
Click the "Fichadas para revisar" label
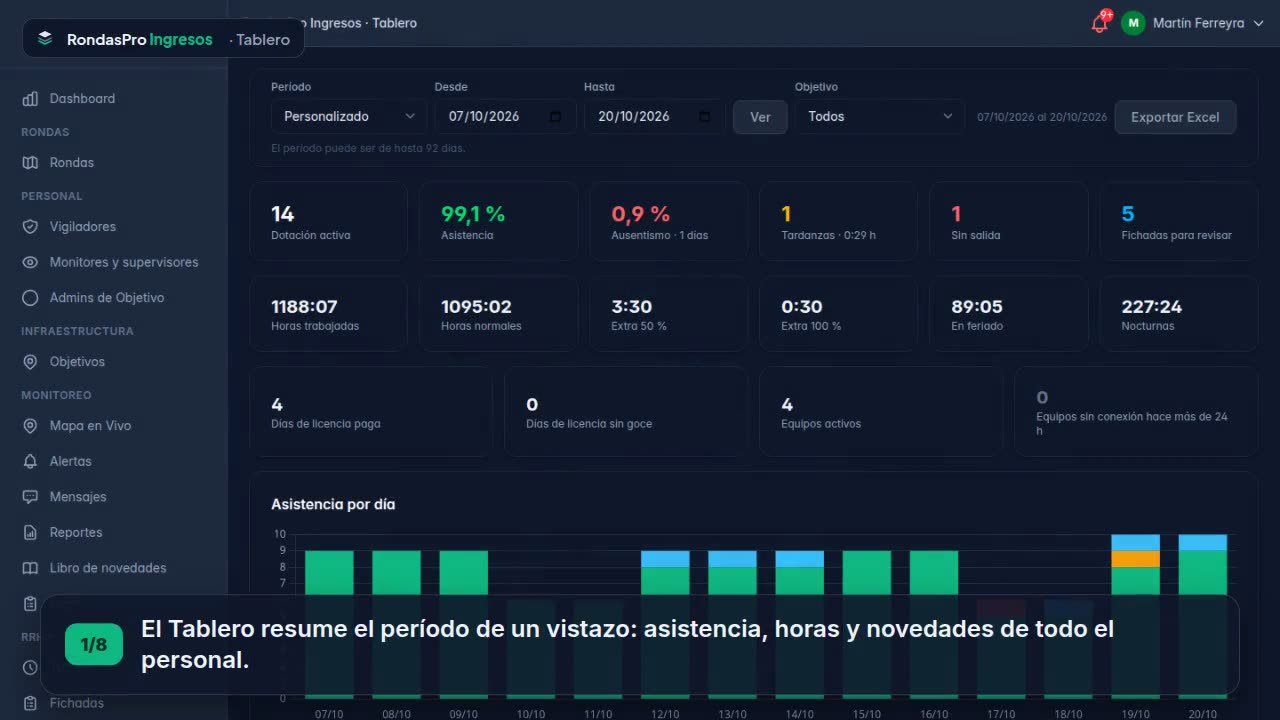pos(1177,236)
